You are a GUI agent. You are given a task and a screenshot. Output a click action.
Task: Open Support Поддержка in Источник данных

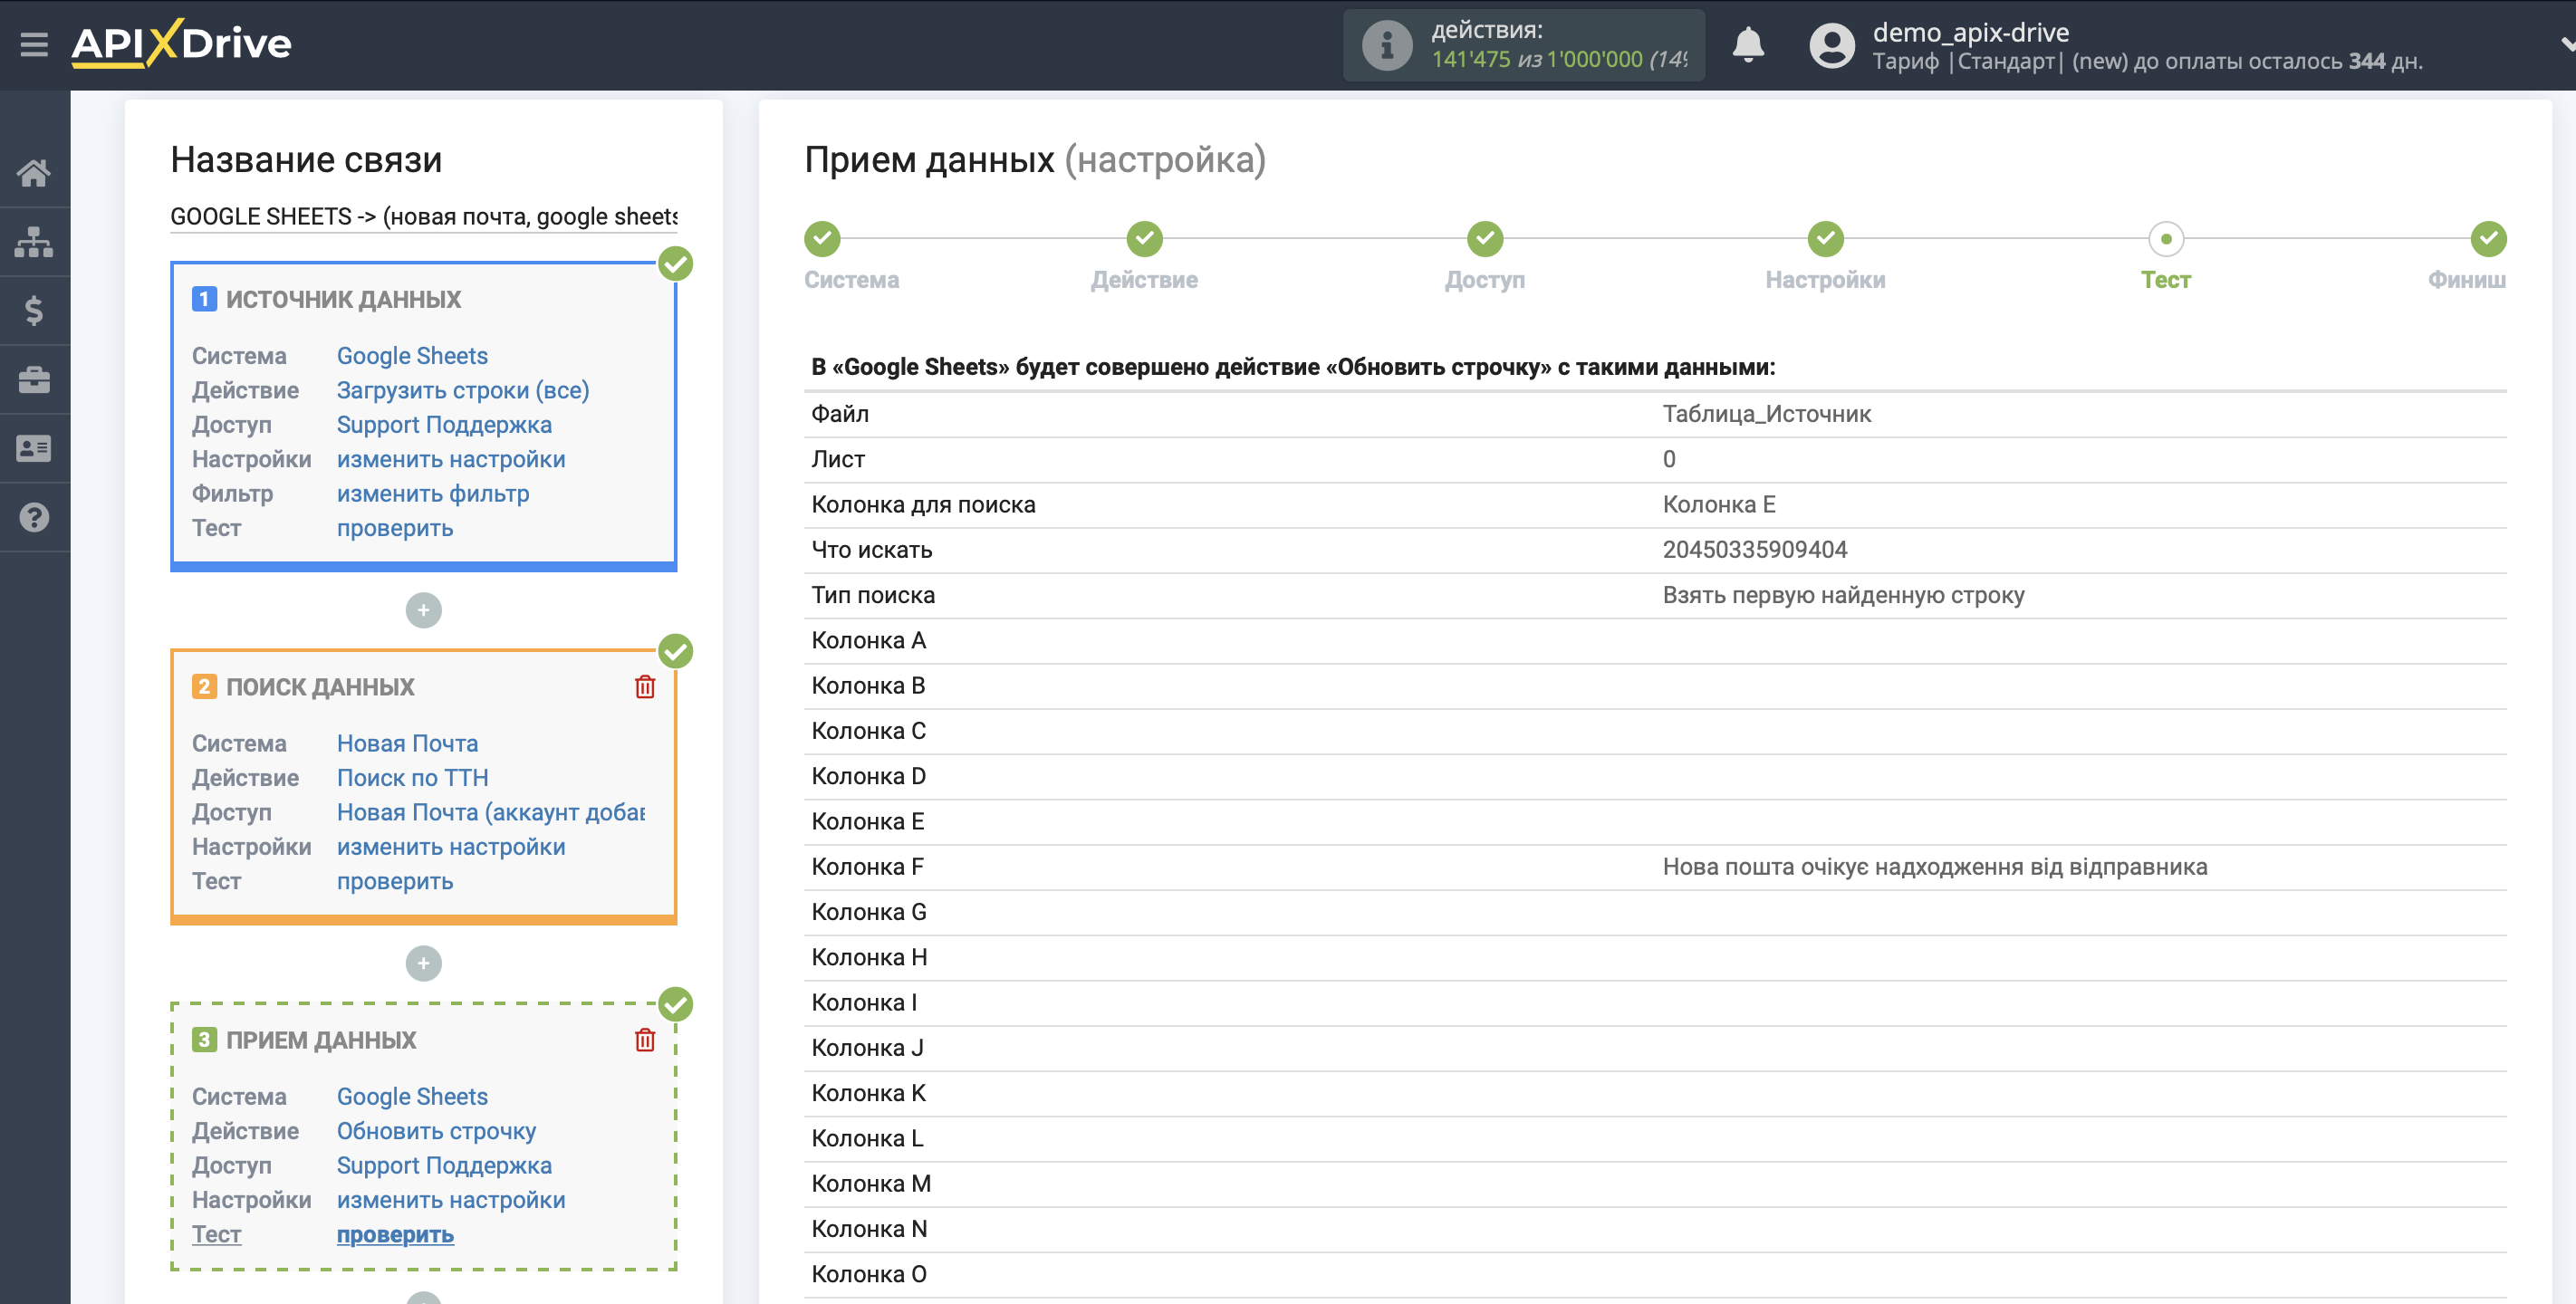[444, 425]
